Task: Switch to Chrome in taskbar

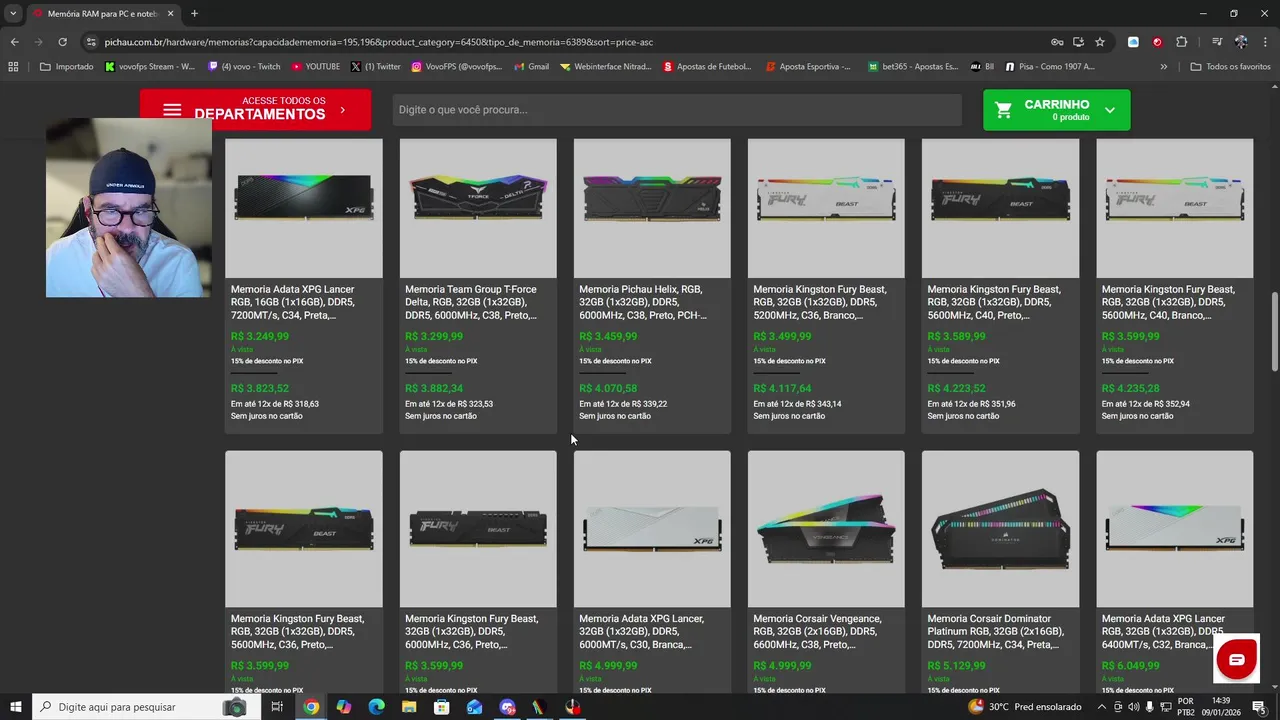Action: point(311,707)
